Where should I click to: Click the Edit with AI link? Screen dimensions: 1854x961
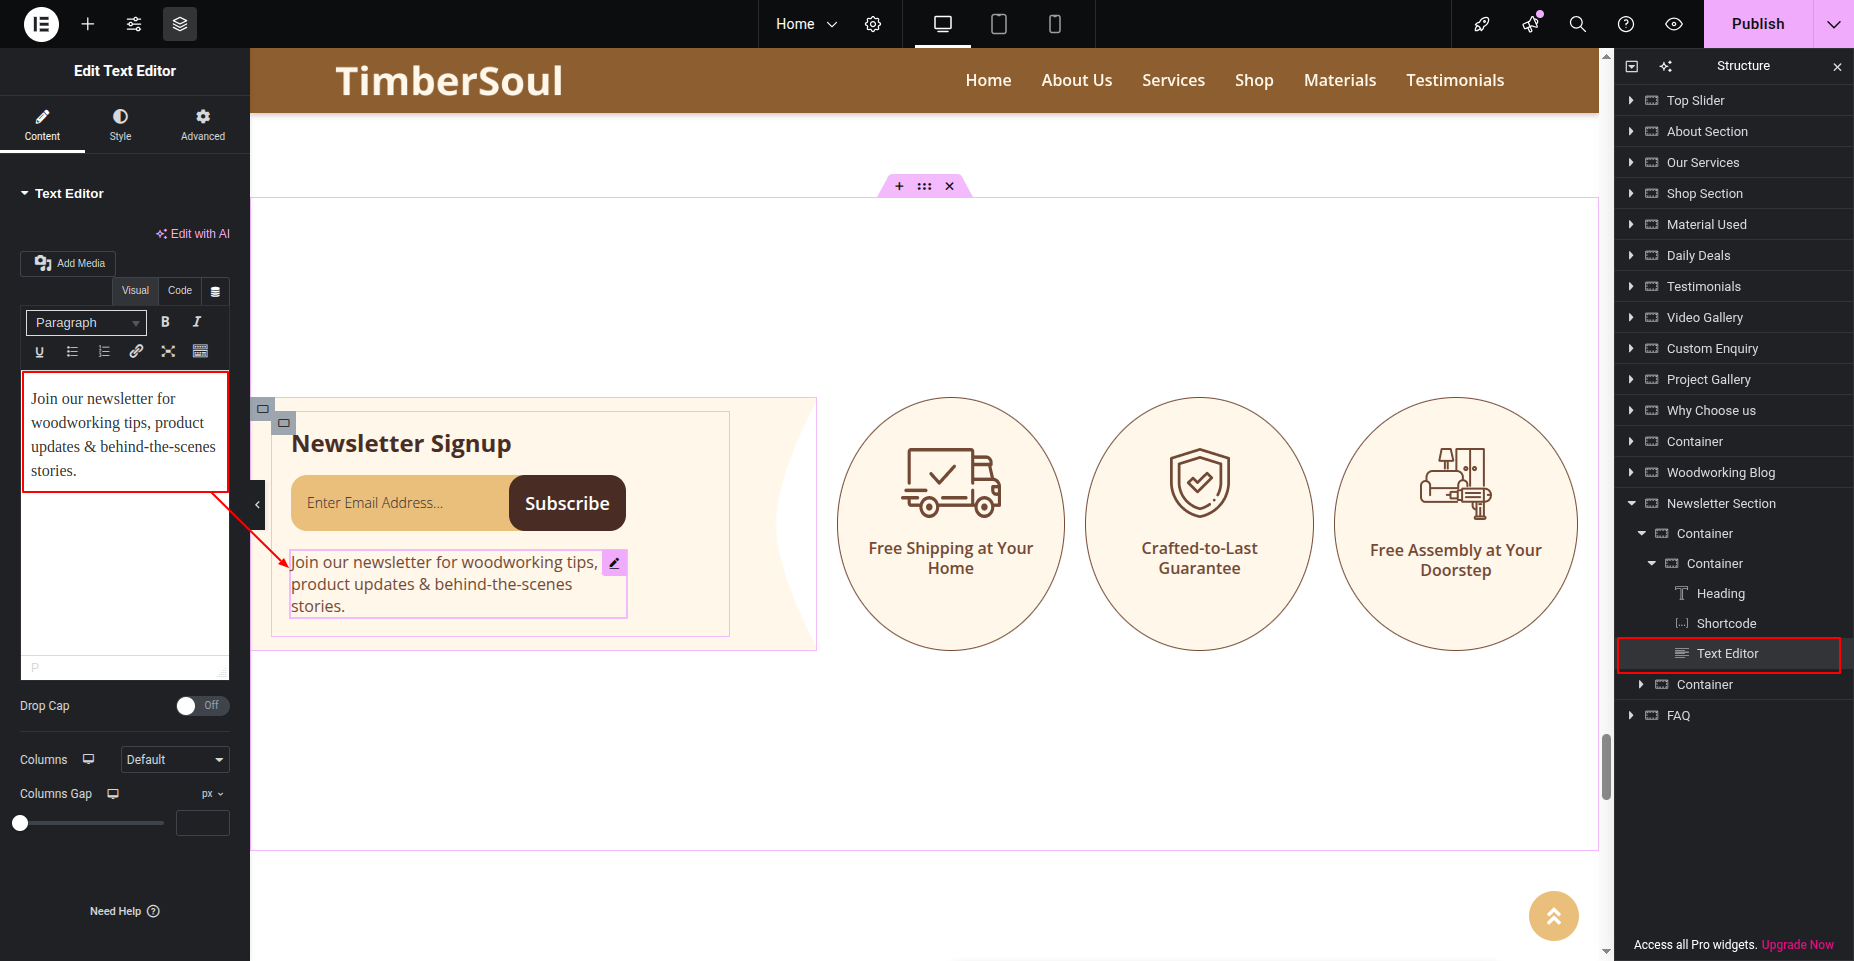[193, 234]
